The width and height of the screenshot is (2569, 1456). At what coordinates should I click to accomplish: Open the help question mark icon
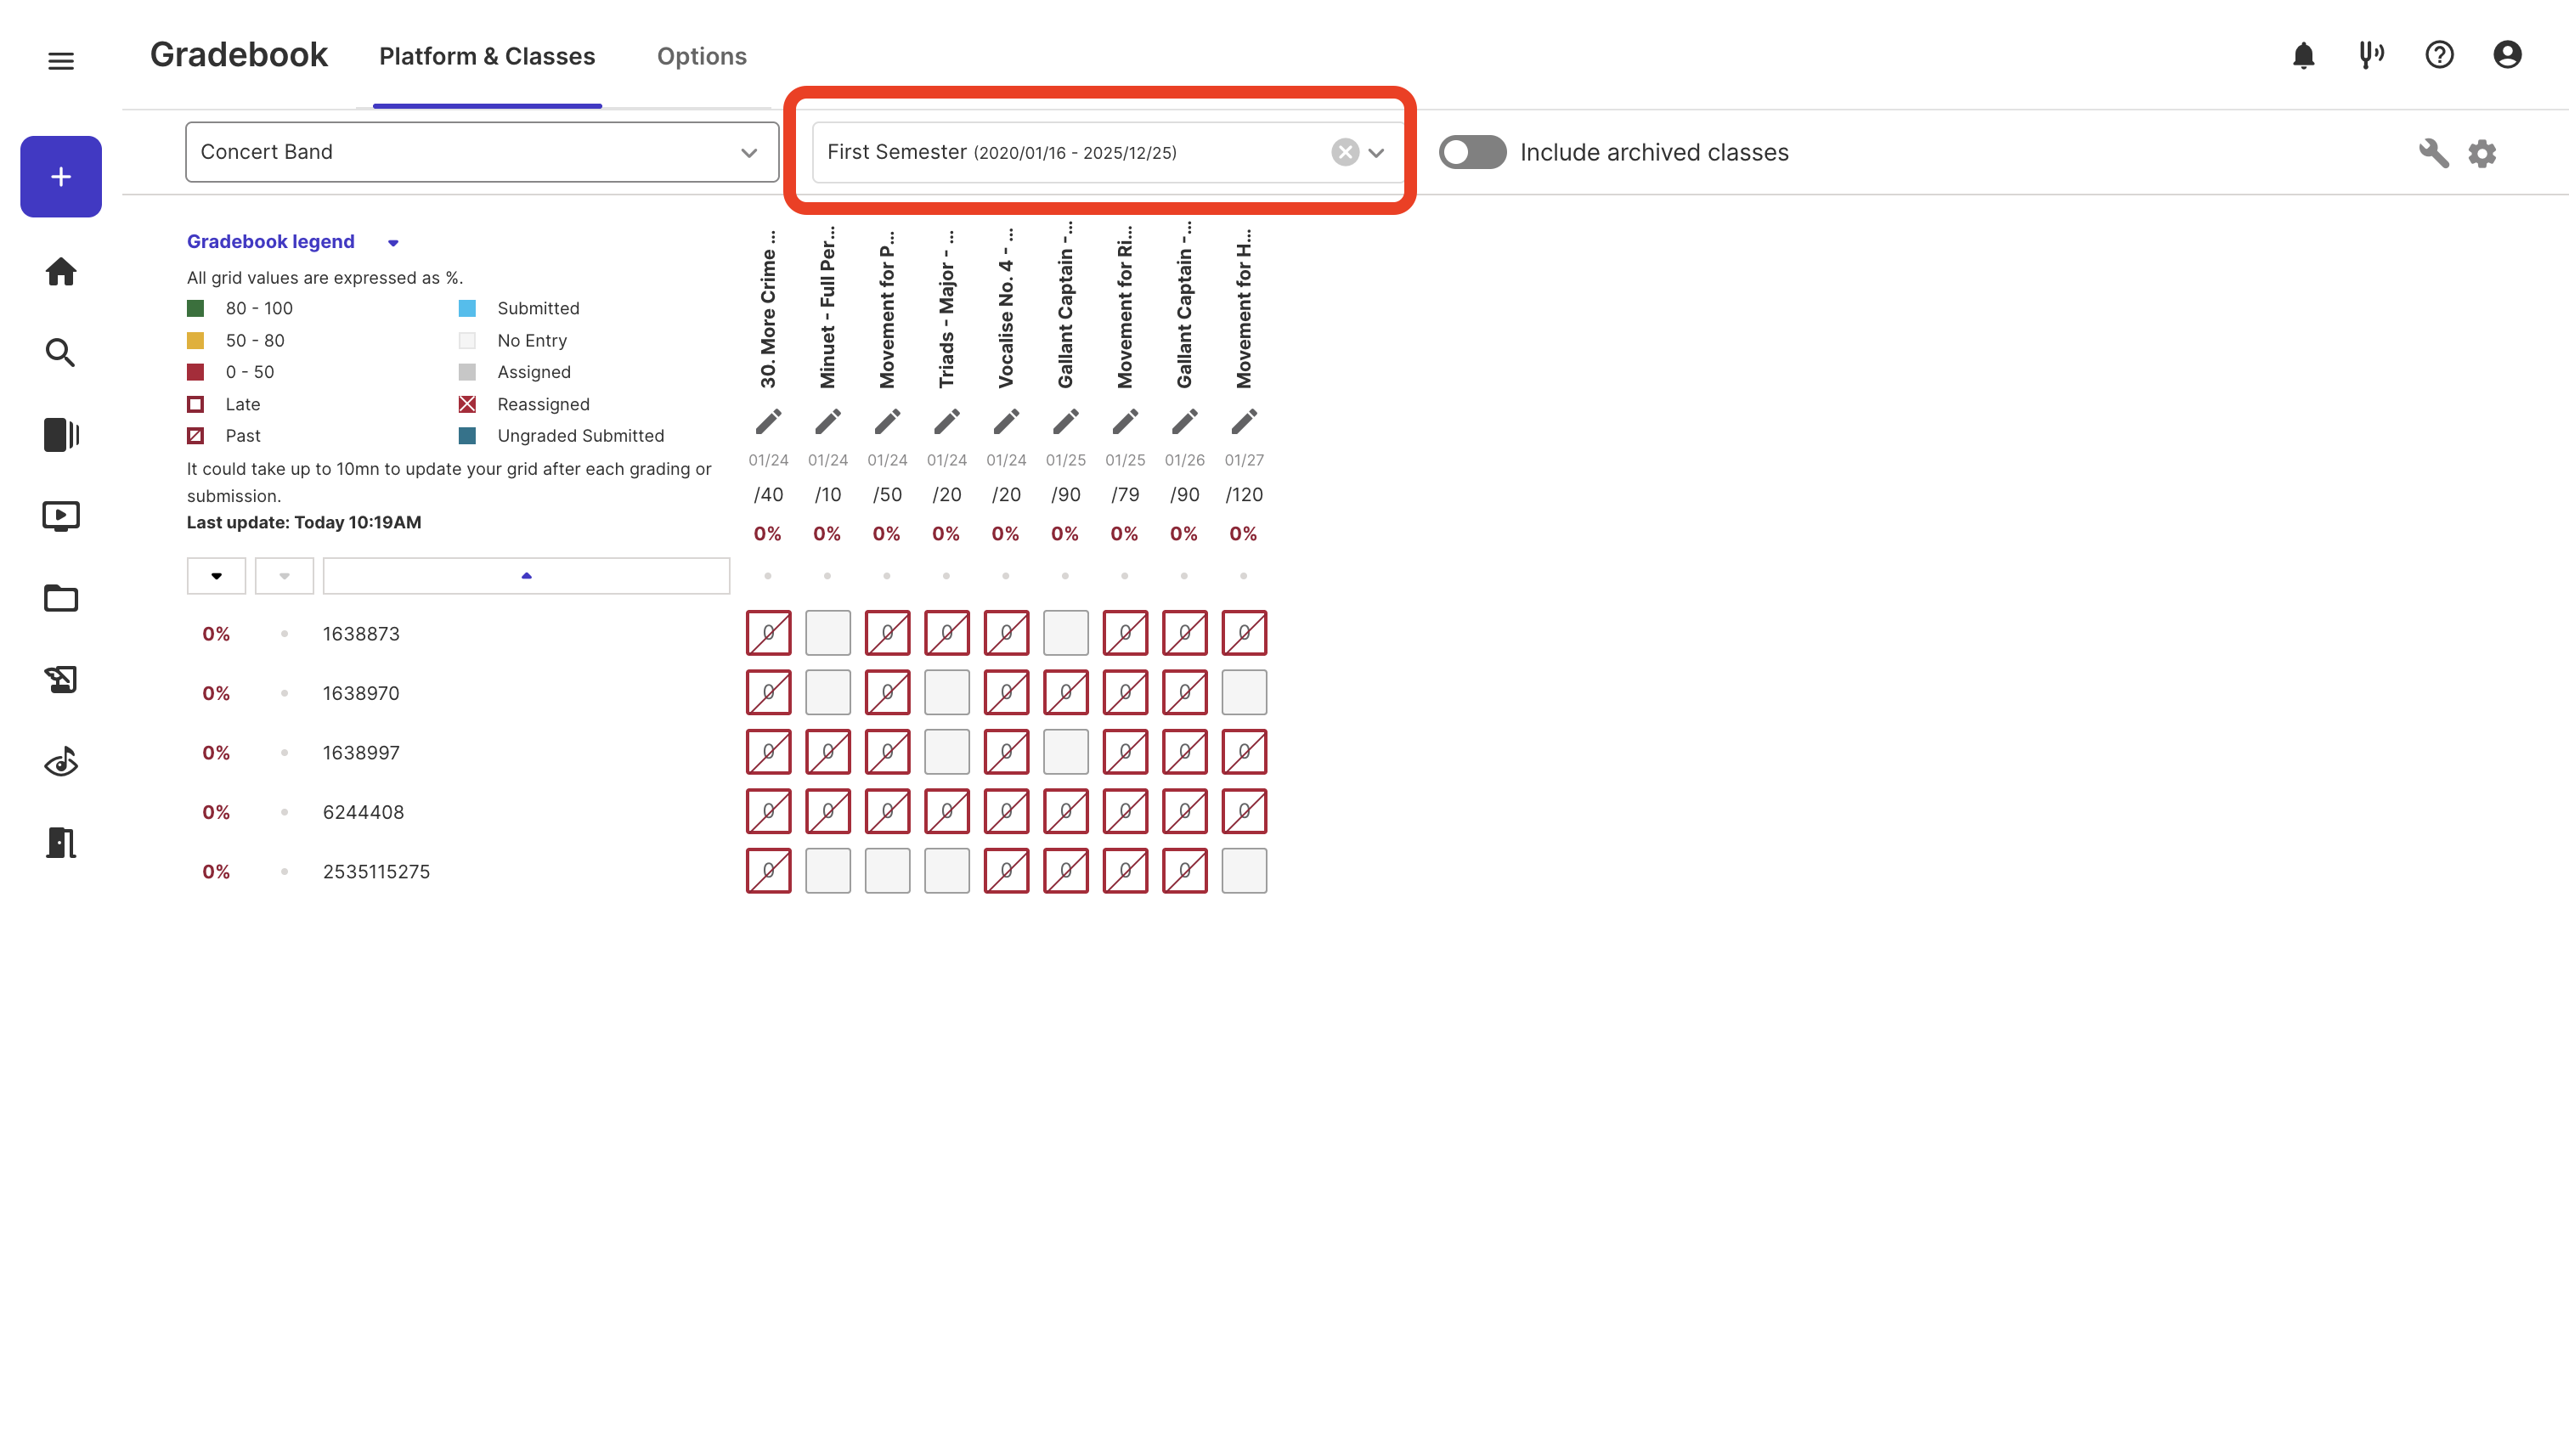[2438, 55]
